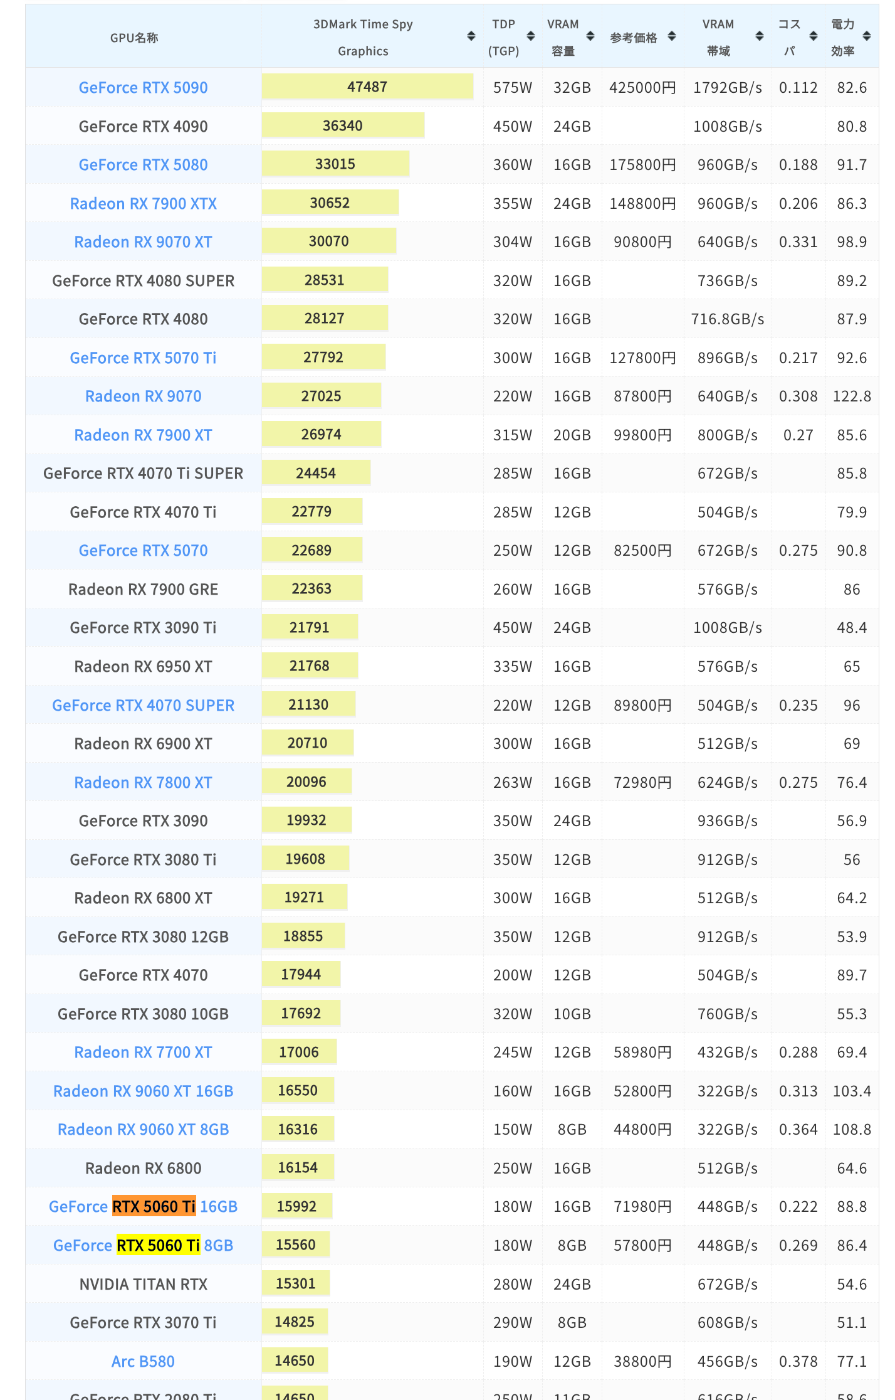The height and width of the screenshot is (1400, 895).
Task: Open the Radeon RX 7800 XT link
Action: (143, 782)
